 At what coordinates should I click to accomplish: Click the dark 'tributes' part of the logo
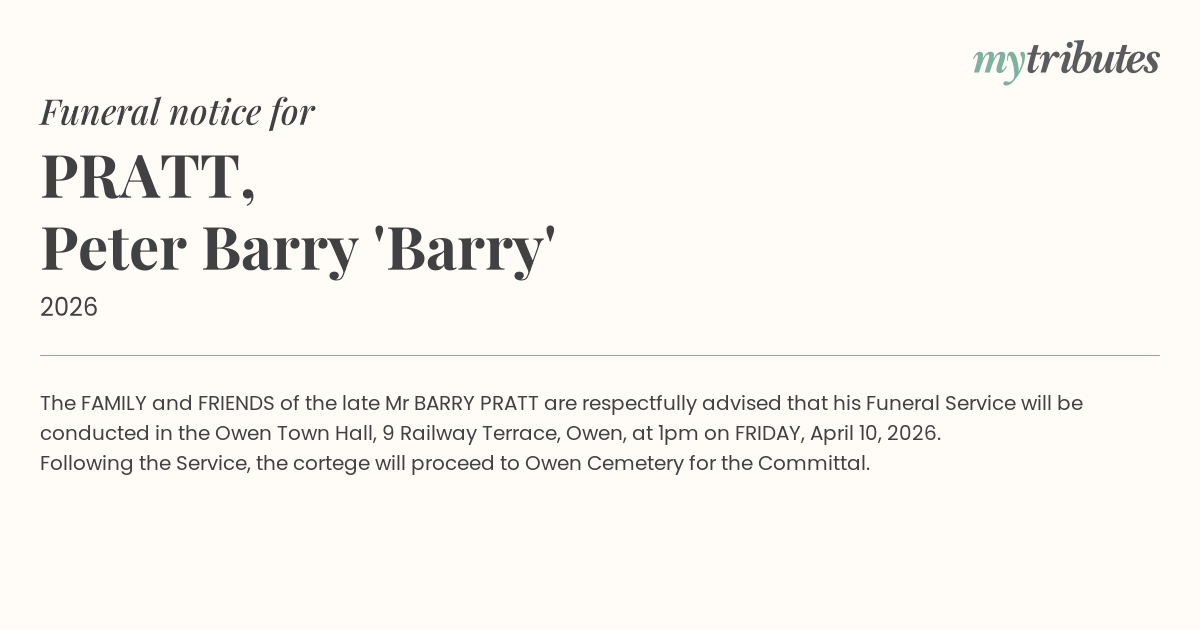coord(1092,59)
